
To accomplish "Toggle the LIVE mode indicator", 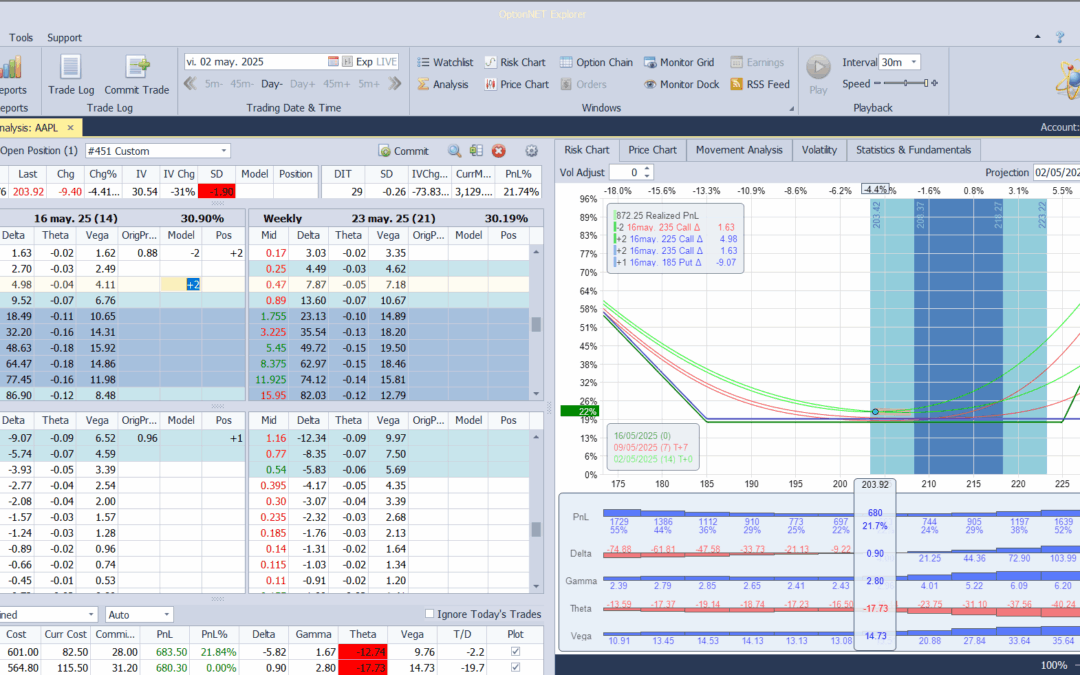I will tap(386, 62).
